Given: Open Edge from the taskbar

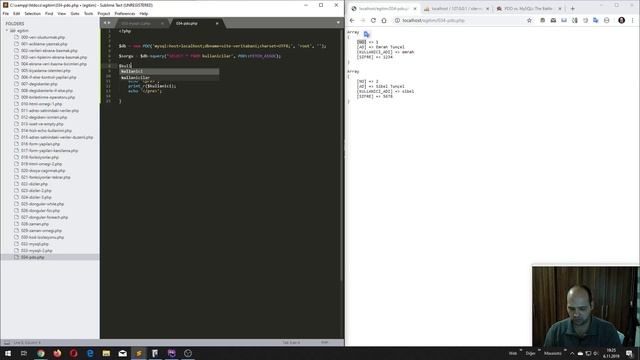Looking at the screenshot, I should 90,353.
